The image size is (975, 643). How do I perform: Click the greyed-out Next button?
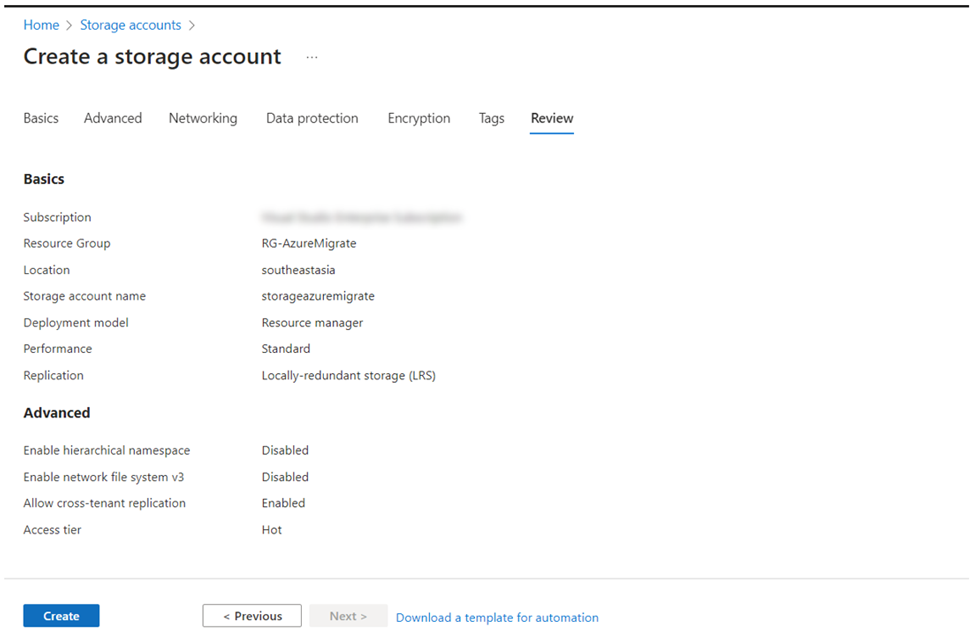click(348, 616)
